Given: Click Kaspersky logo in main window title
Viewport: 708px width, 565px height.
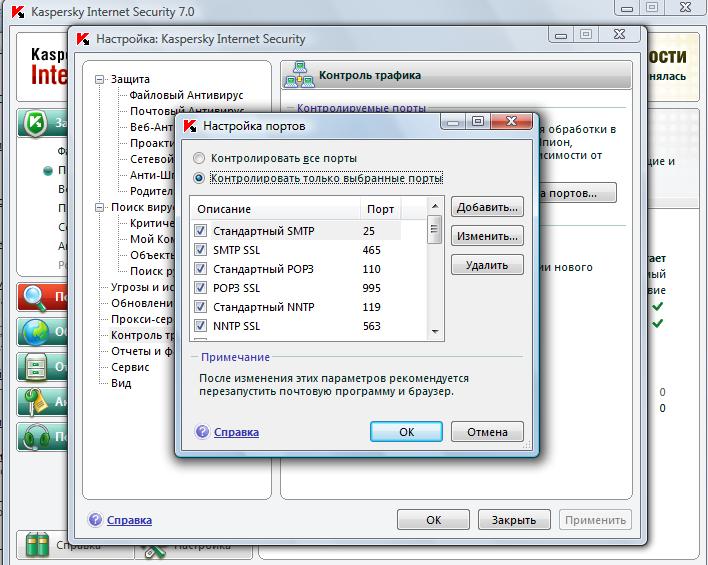Looking at the screenshot, I should 18,12.
